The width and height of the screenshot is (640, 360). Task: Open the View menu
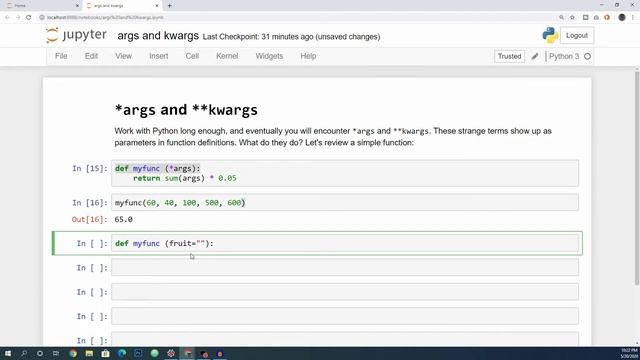pos(123,56)
